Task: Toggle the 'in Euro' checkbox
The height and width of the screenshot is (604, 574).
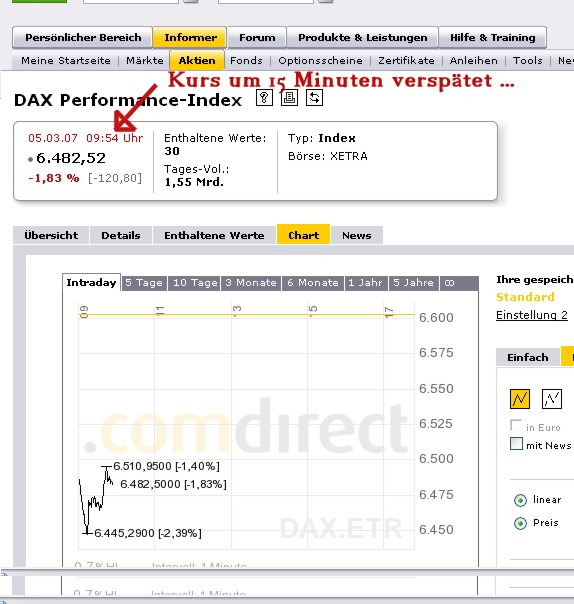Action: pyautogui.click(x=516, y=425)
